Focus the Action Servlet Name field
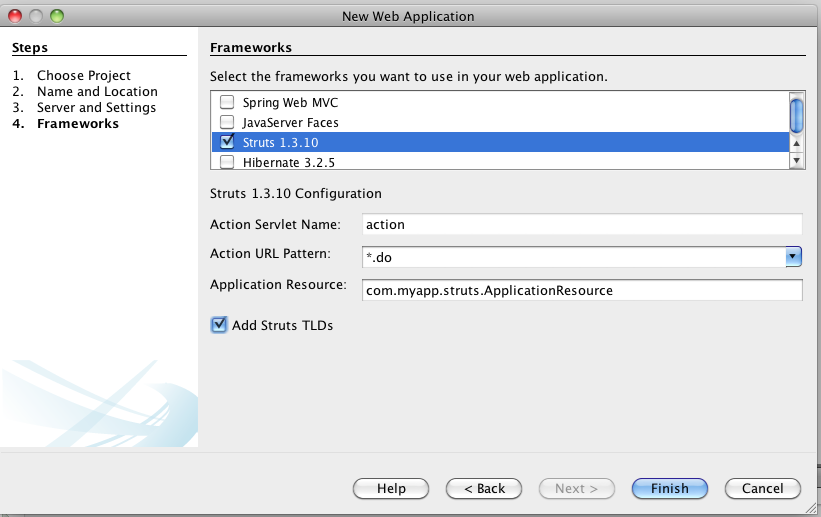 point(582,224)
